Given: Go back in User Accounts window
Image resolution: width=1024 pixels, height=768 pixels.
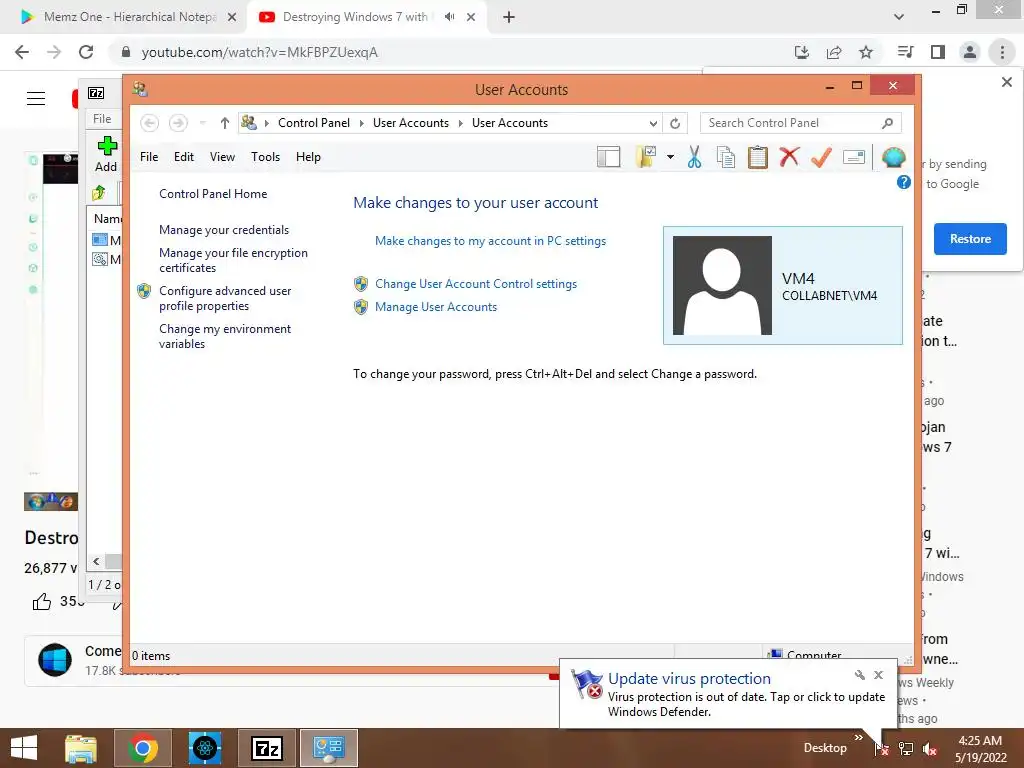Looking at the screenshot, I should pyautogui.click(x=150, y=123).
